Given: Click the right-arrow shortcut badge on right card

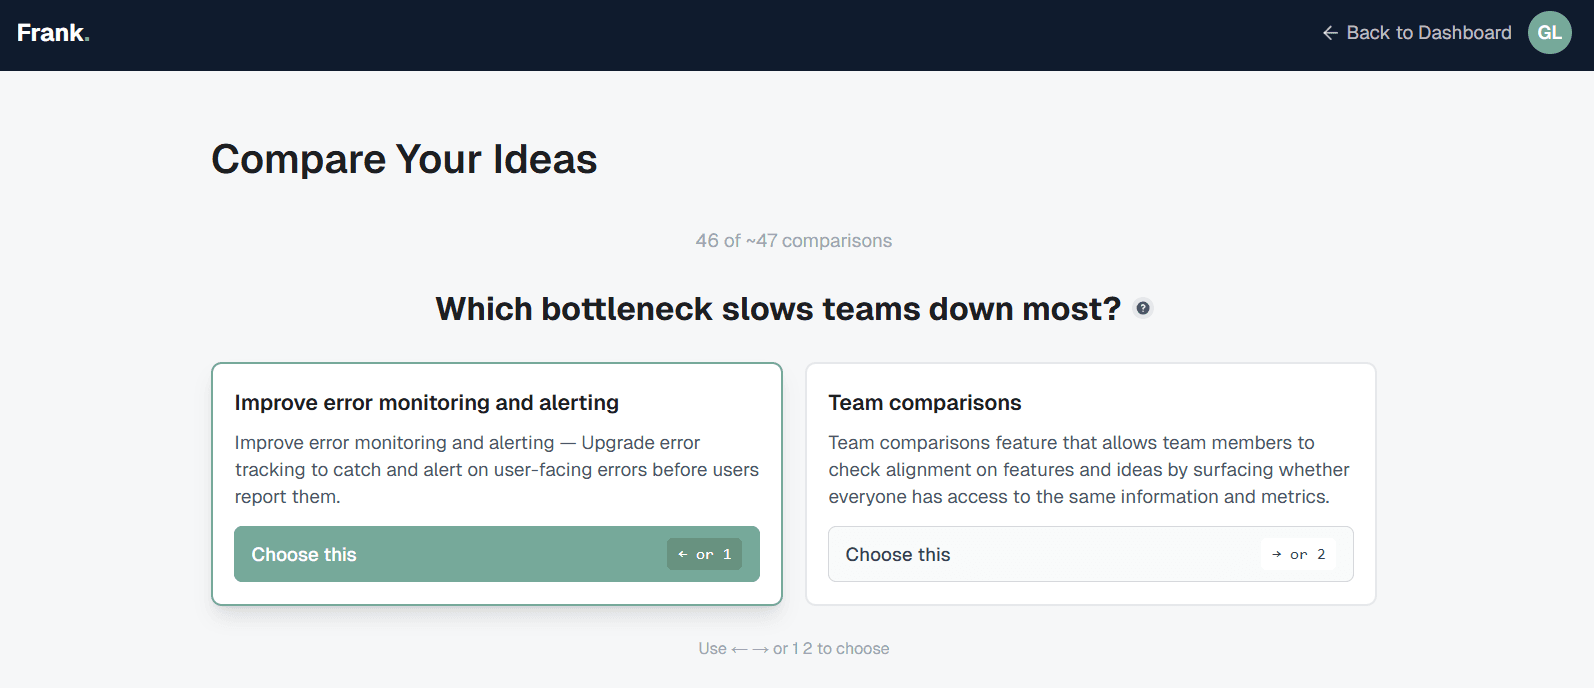Looking at the screenshot, I should click(x=1277, y=553).
